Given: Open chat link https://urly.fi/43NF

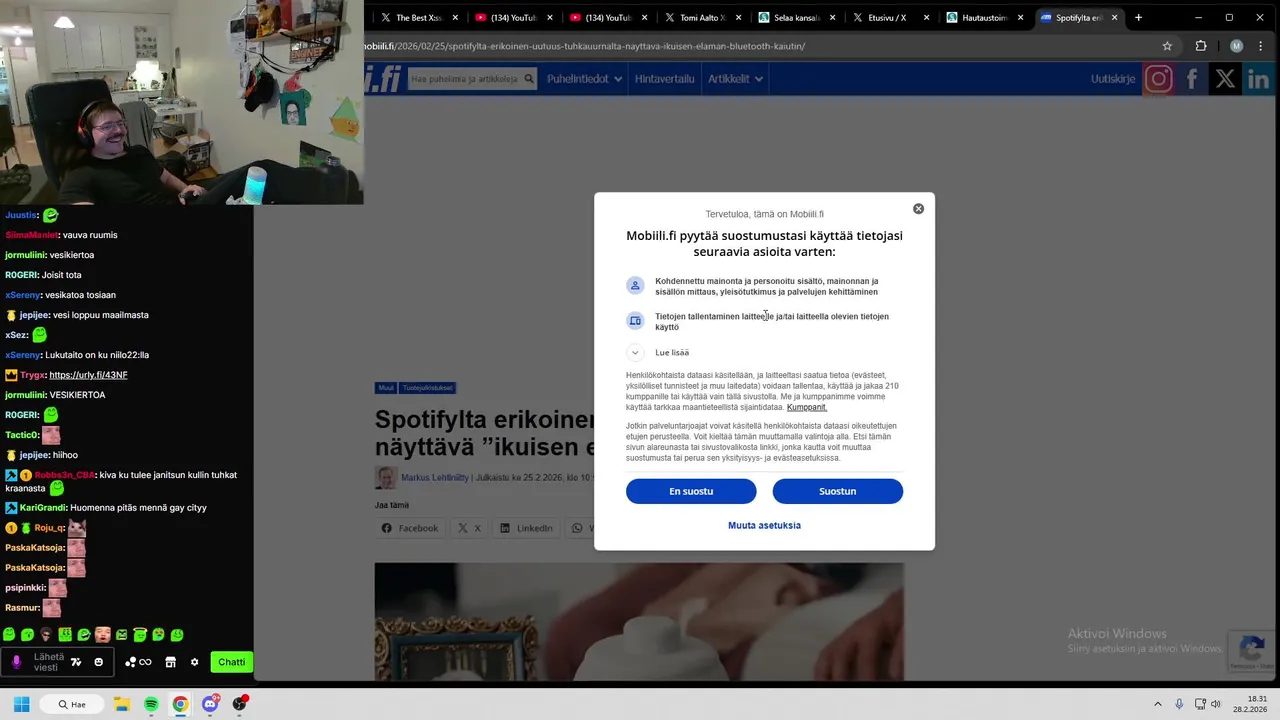Looking at the screenshot, I should click(88, 375).
